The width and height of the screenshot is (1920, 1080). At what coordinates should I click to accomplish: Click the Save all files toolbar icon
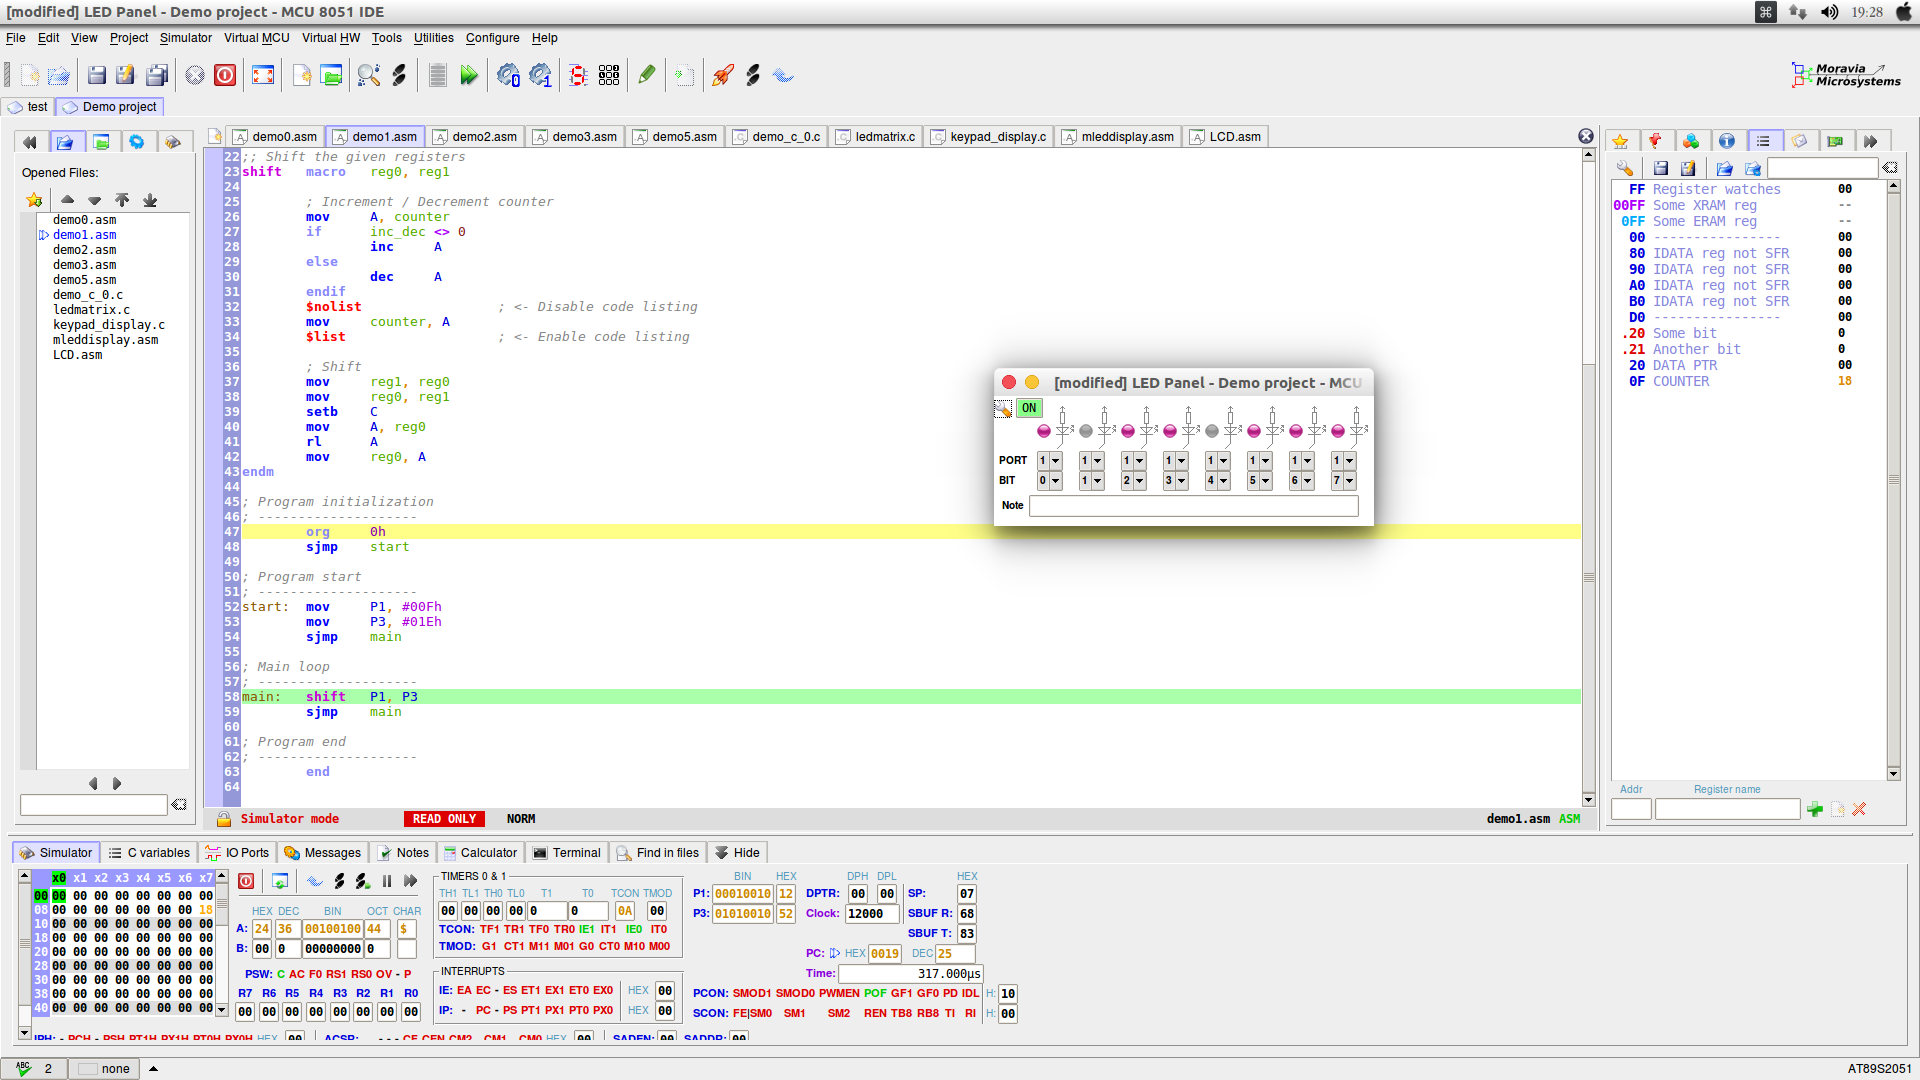coord(157,75)
